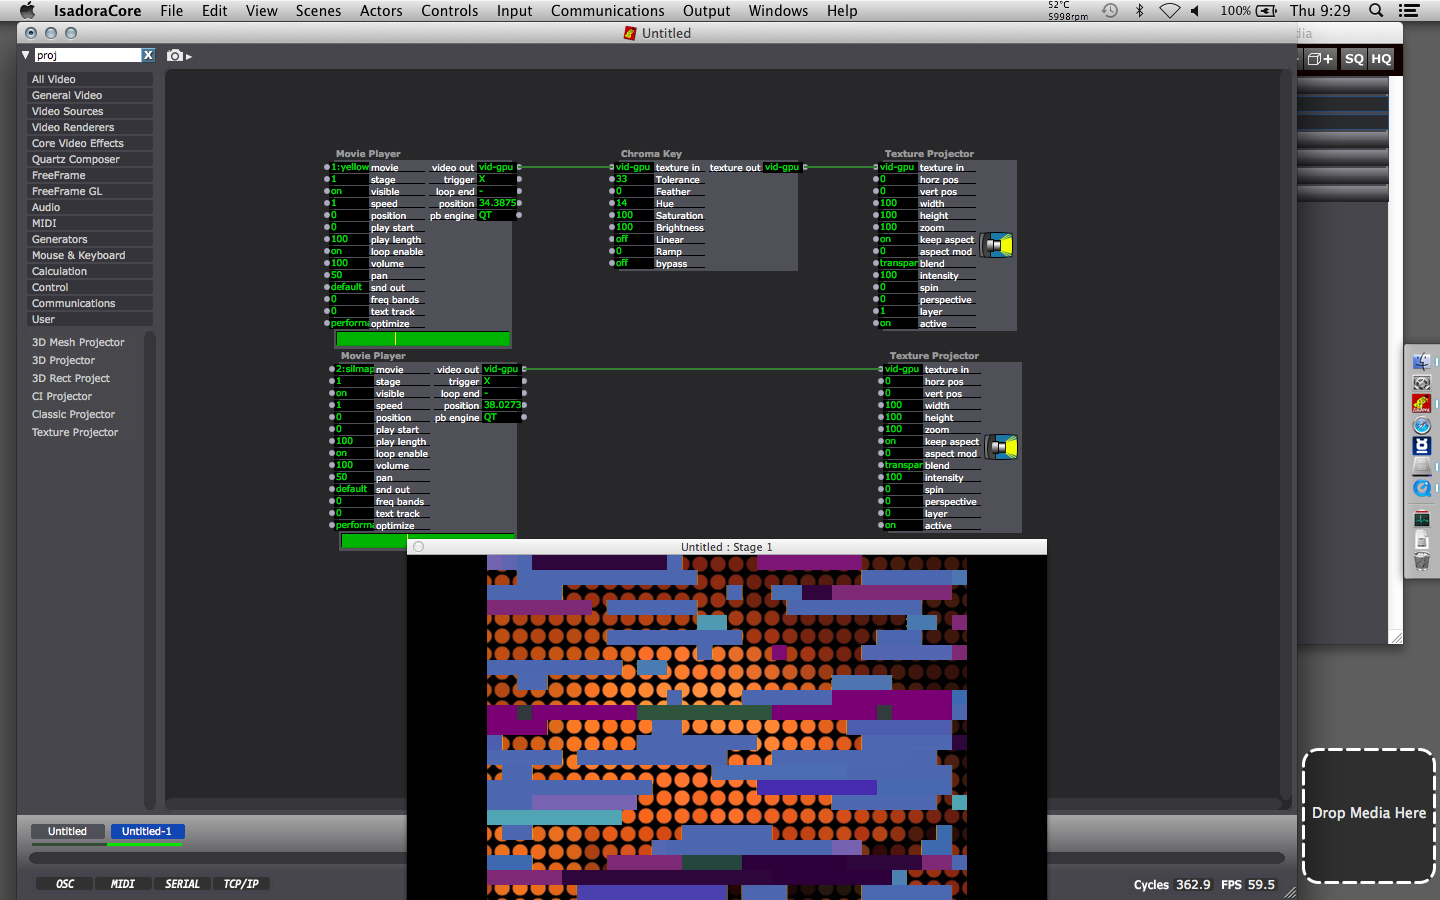The image size is (1440, 900).
Task: Open the Actors menu
Action: coord(381,11)
